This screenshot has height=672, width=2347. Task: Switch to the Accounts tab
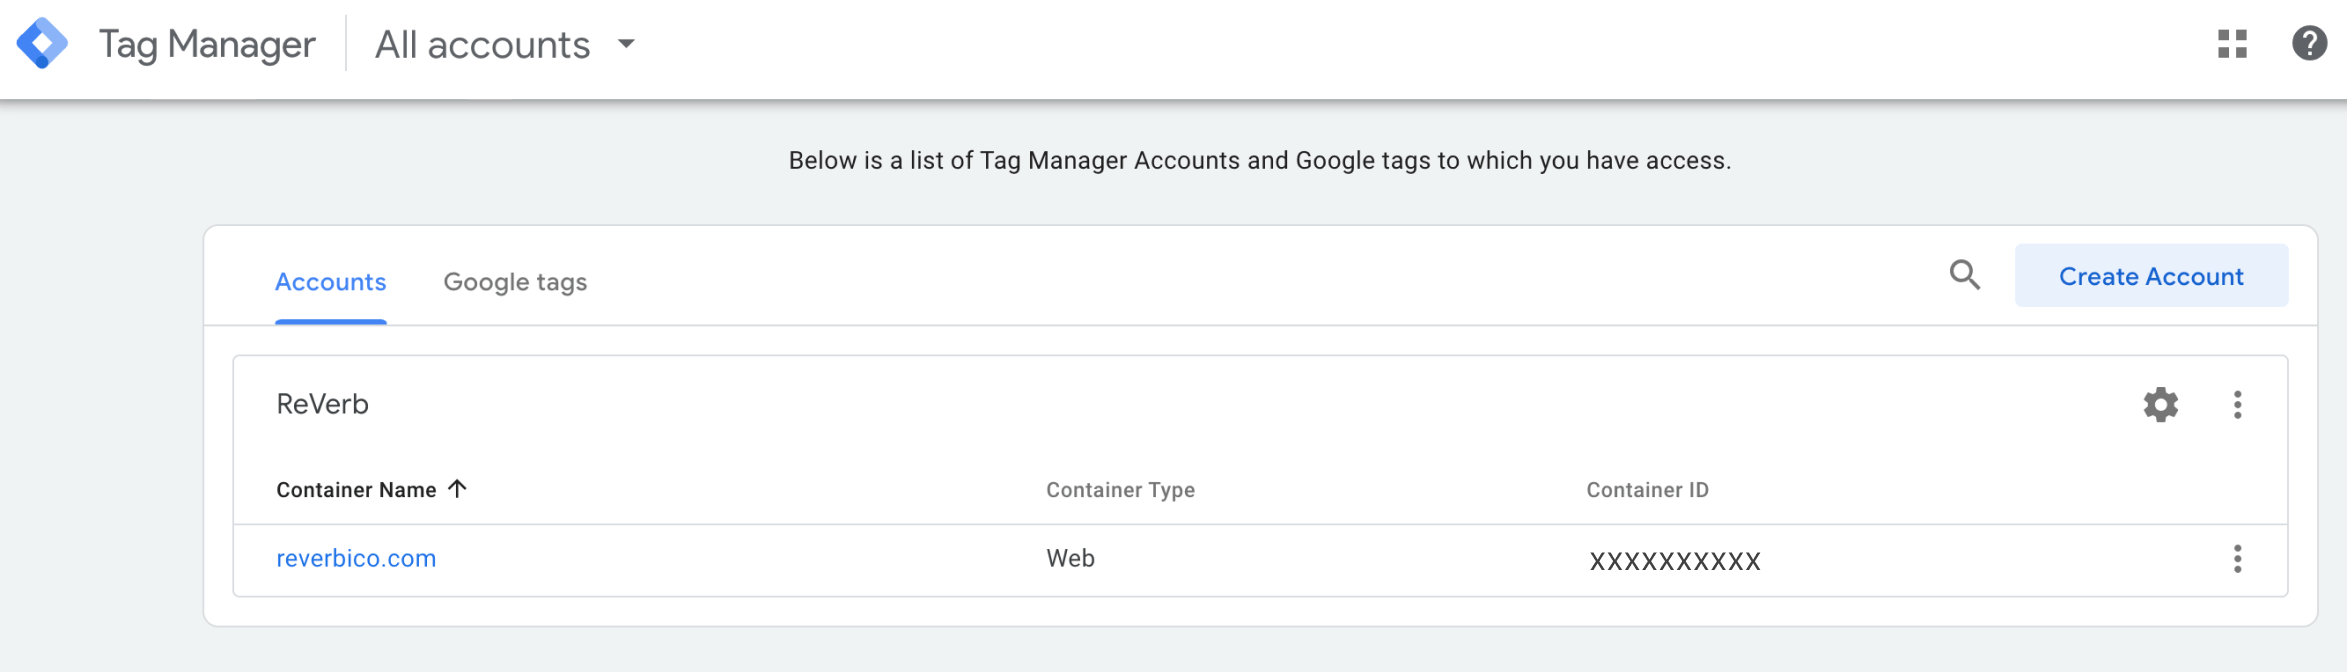[x=330, y=282]
